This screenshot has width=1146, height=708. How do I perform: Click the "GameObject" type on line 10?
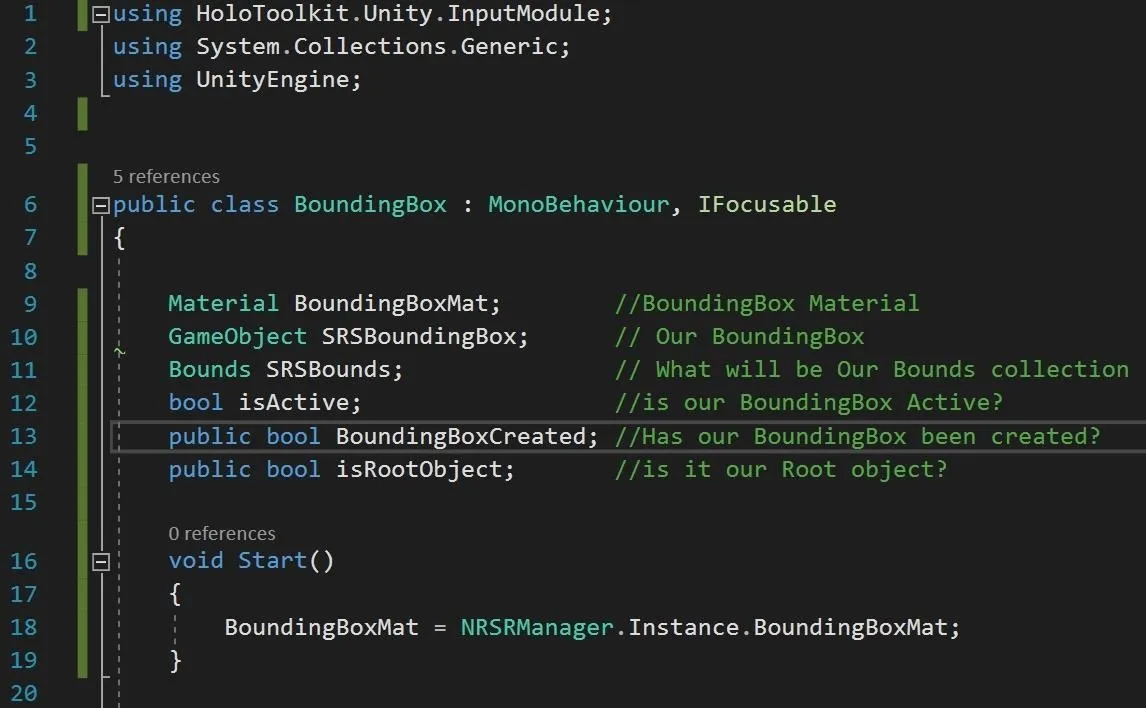(238, 336)
